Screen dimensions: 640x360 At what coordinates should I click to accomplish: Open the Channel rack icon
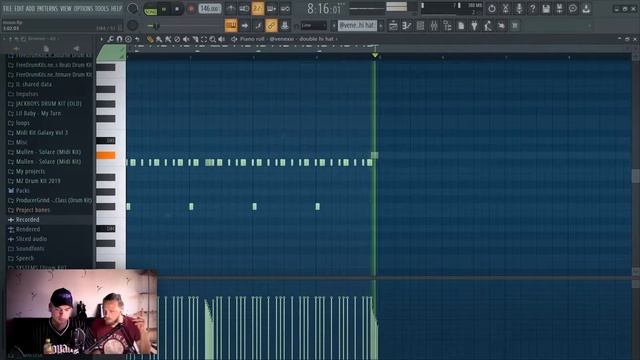420,26
